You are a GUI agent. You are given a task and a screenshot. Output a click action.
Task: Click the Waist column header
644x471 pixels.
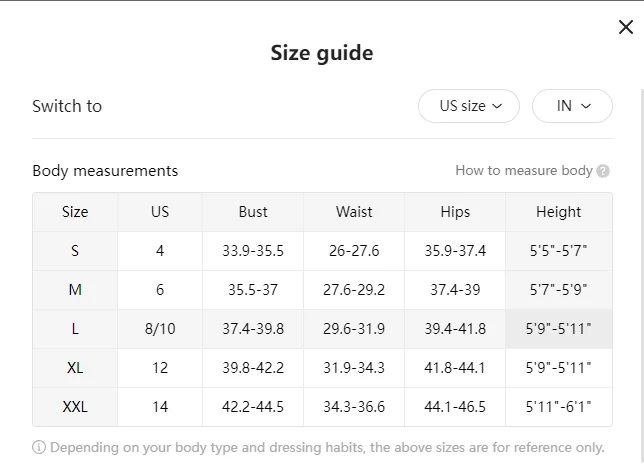(354, 212)
